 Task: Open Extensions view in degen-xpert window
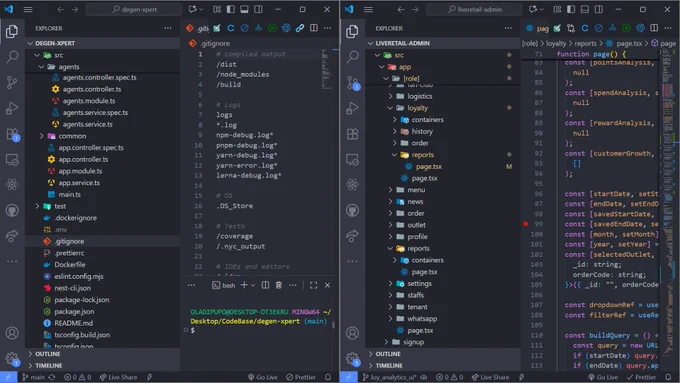pyautogui.click(x=12, y=134)
